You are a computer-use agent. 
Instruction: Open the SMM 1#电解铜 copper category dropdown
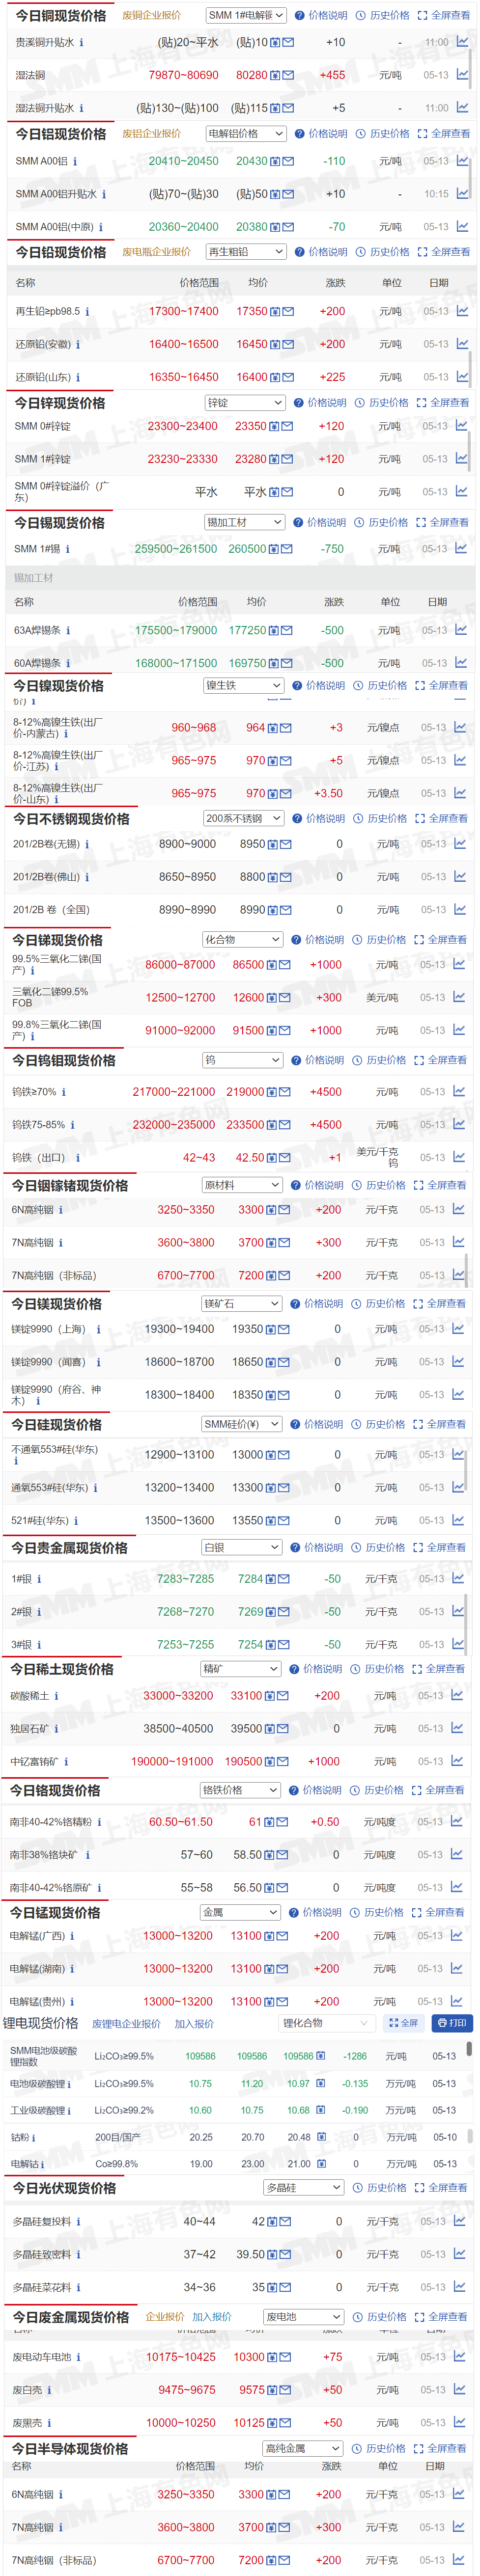point(246,15)
